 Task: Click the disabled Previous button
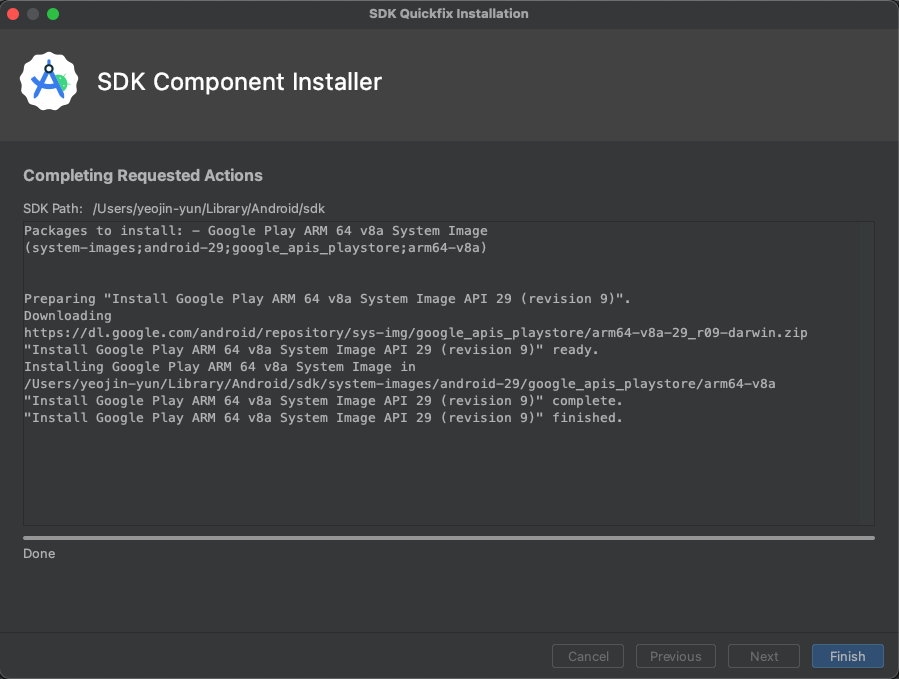675,656
